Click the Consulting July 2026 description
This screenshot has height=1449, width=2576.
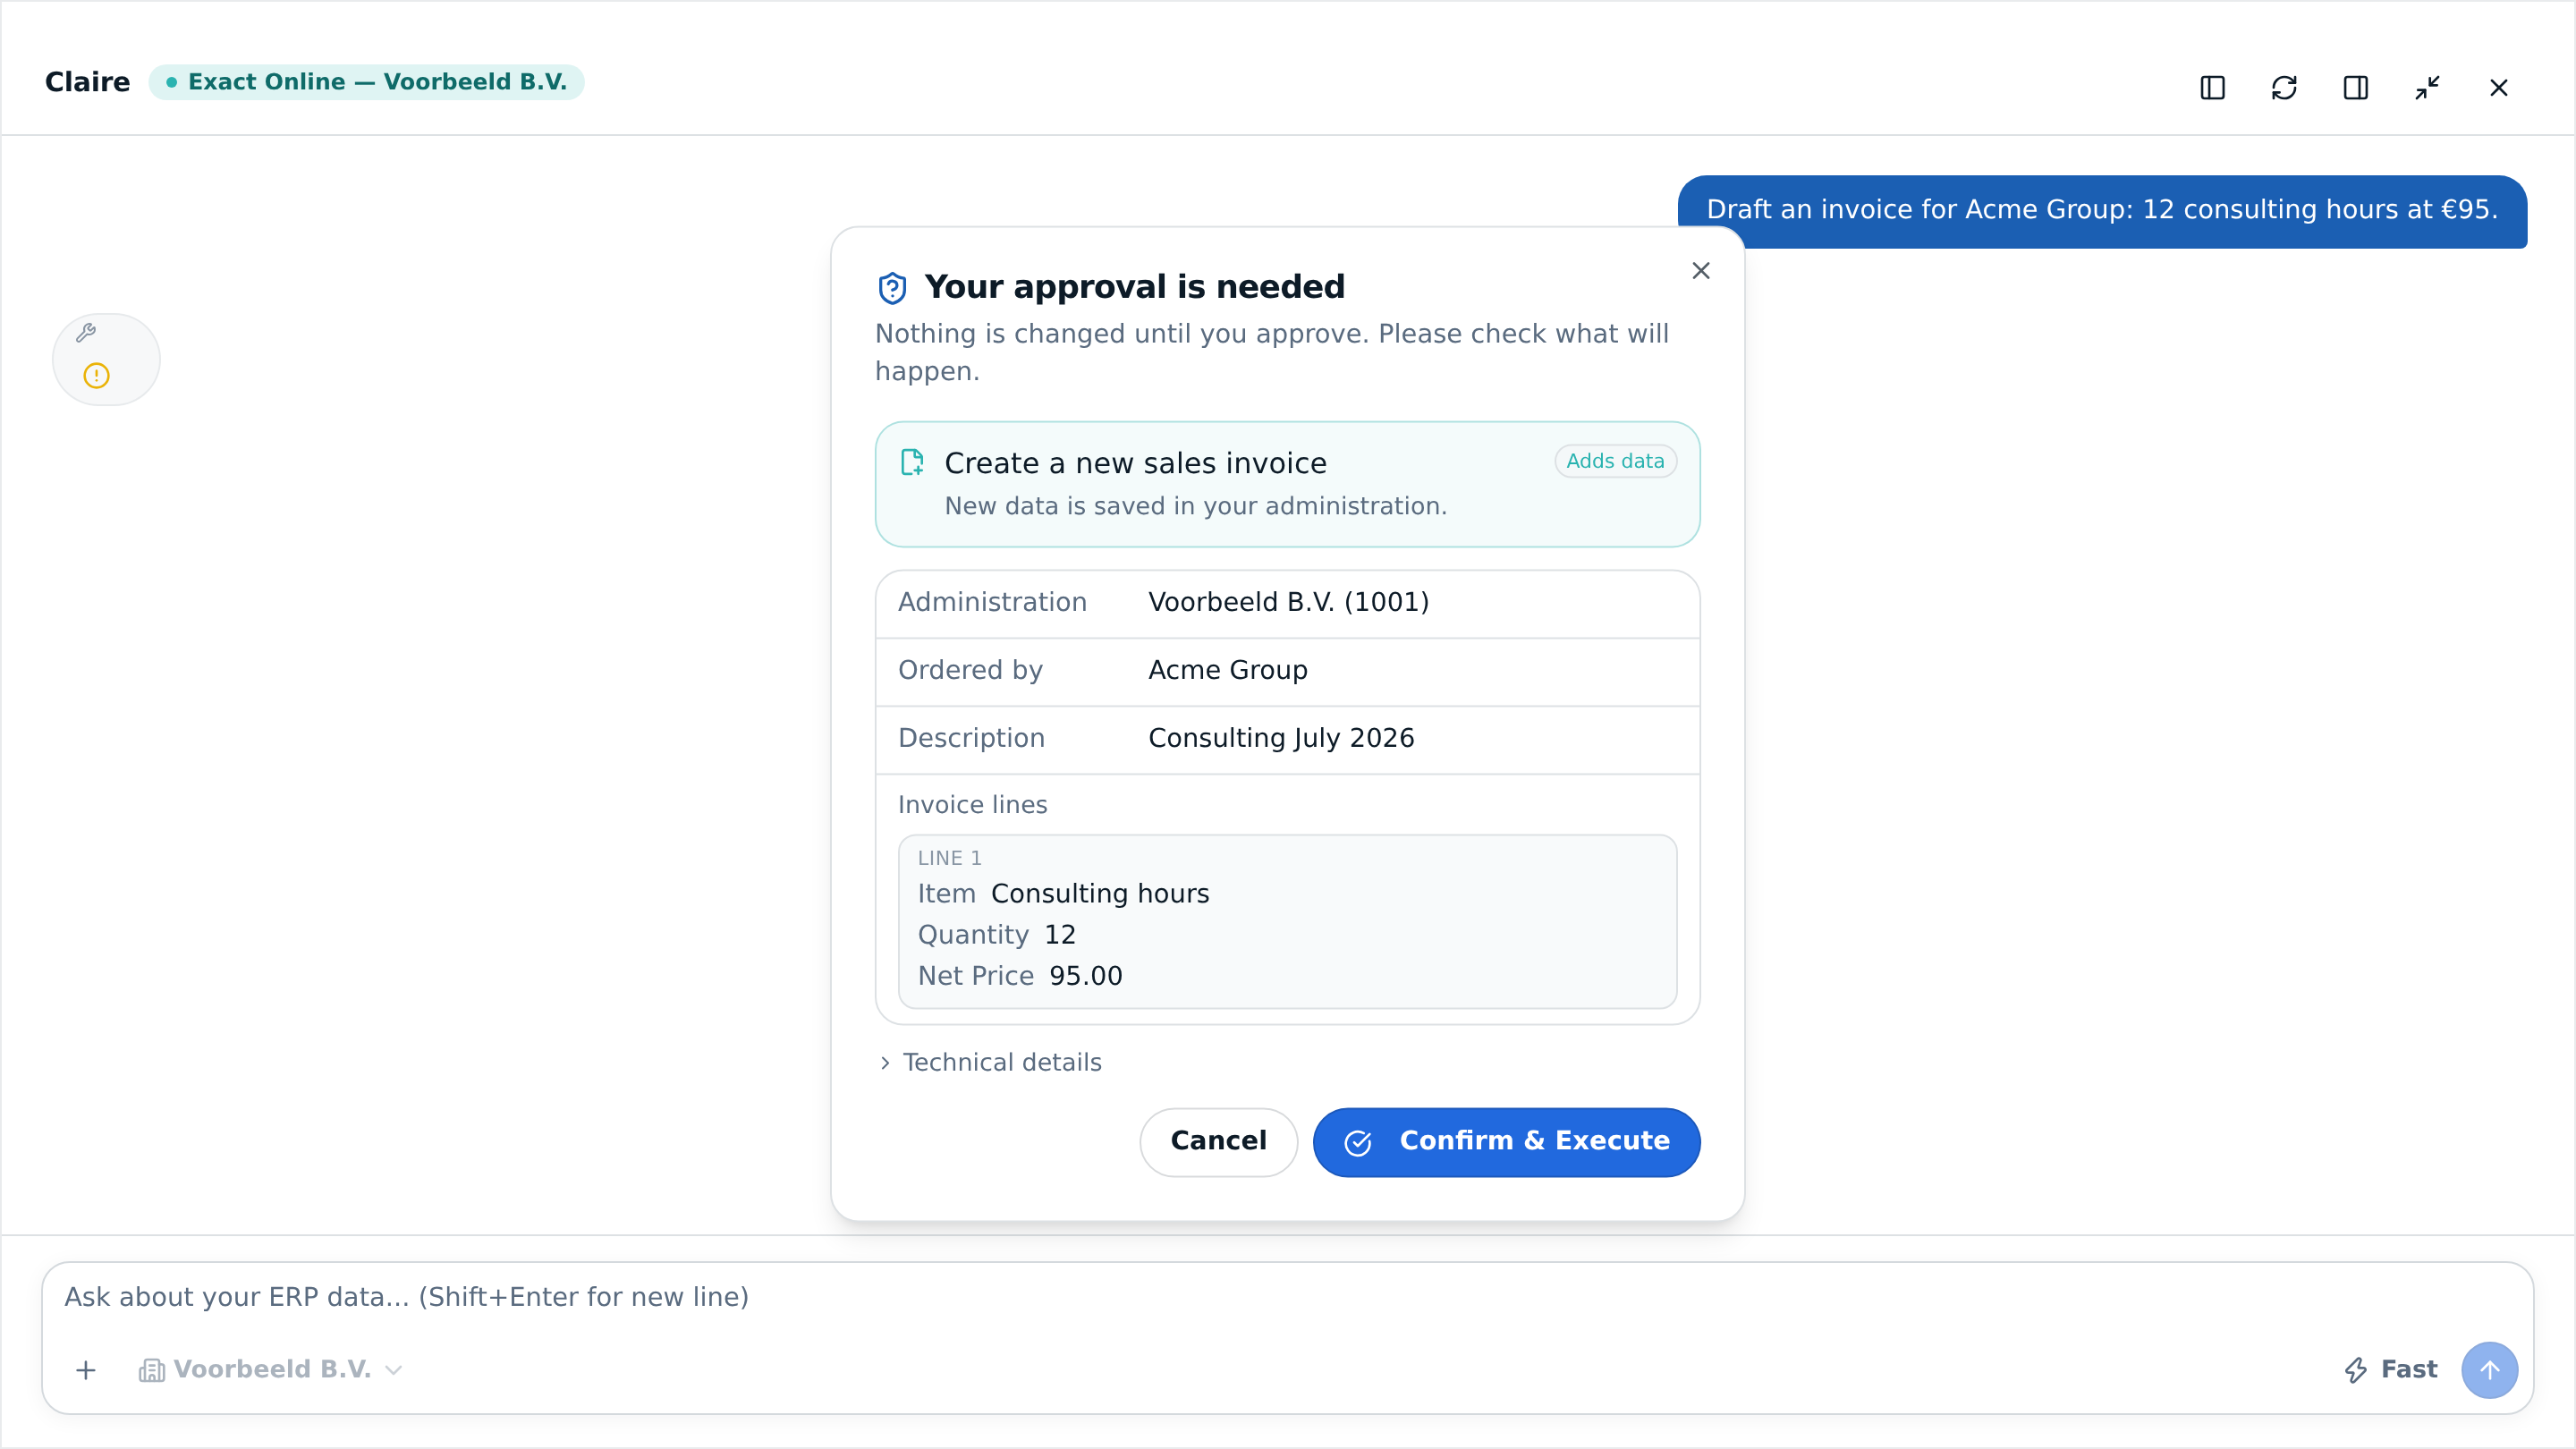1281,738
